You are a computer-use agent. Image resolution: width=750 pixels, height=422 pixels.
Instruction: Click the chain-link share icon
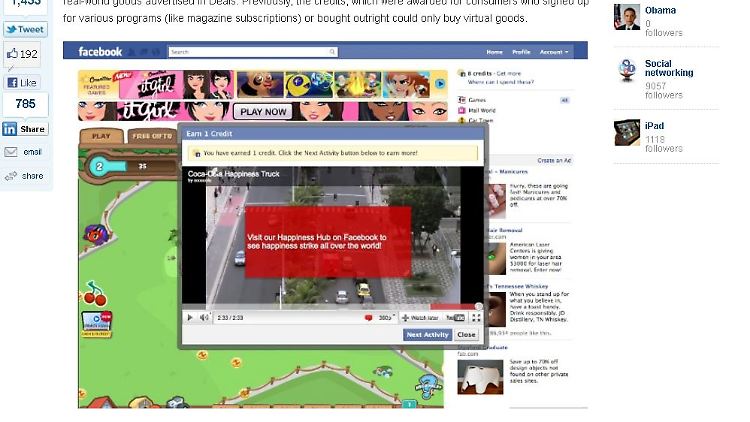(11, 176)
